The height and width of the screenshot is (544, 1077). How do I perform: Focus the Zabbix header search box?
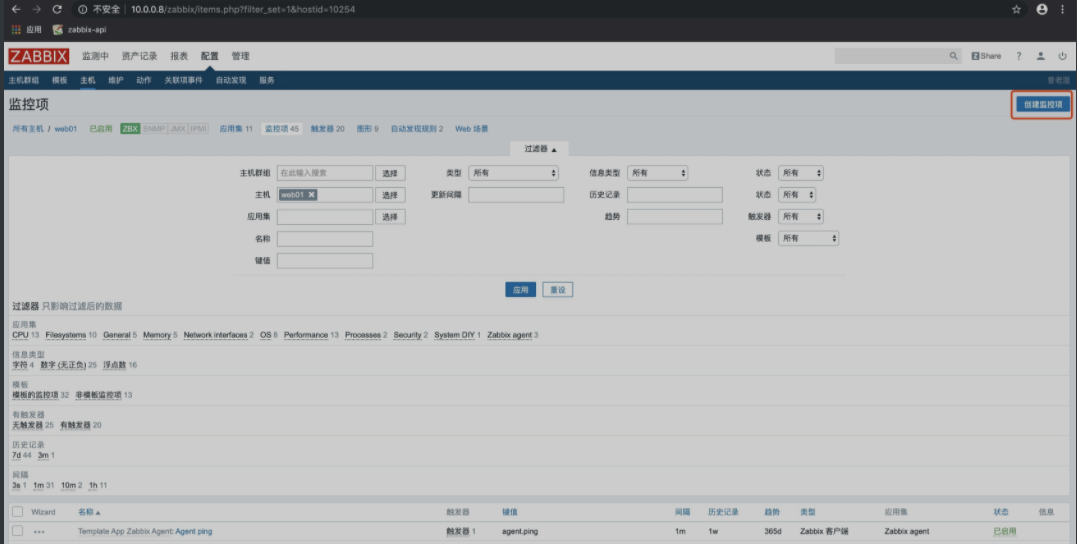pos(890,56)
